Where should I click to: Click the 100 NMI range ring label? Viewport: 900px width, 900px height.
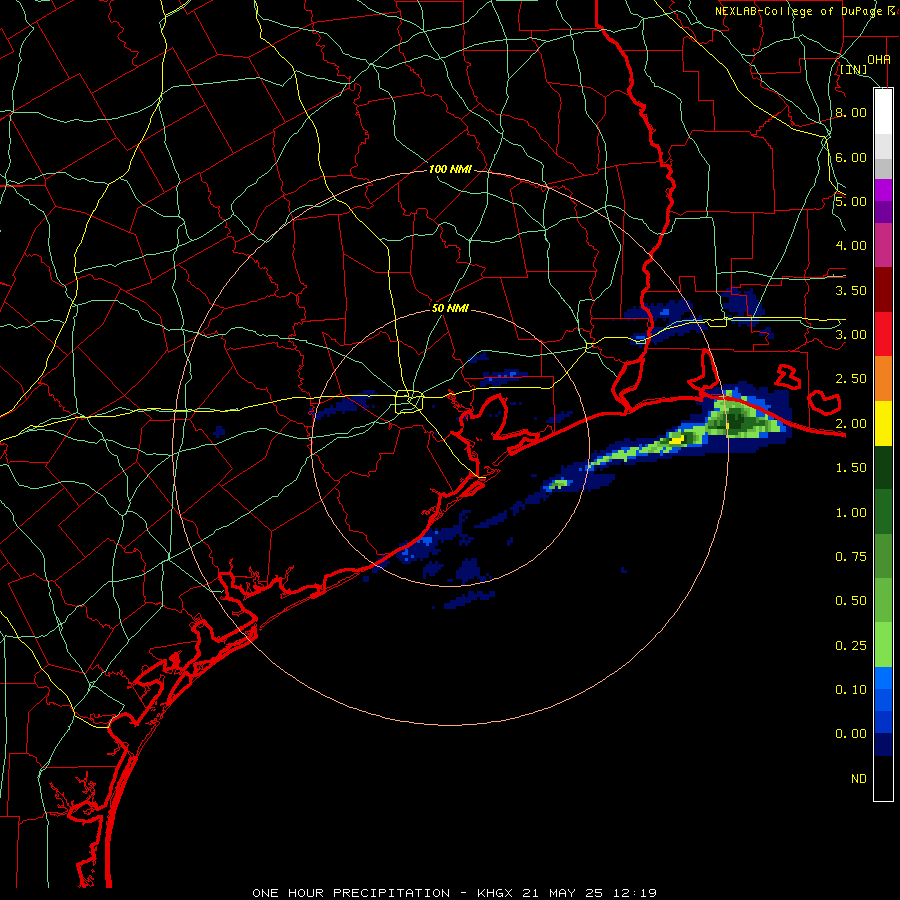pos(450,169)
